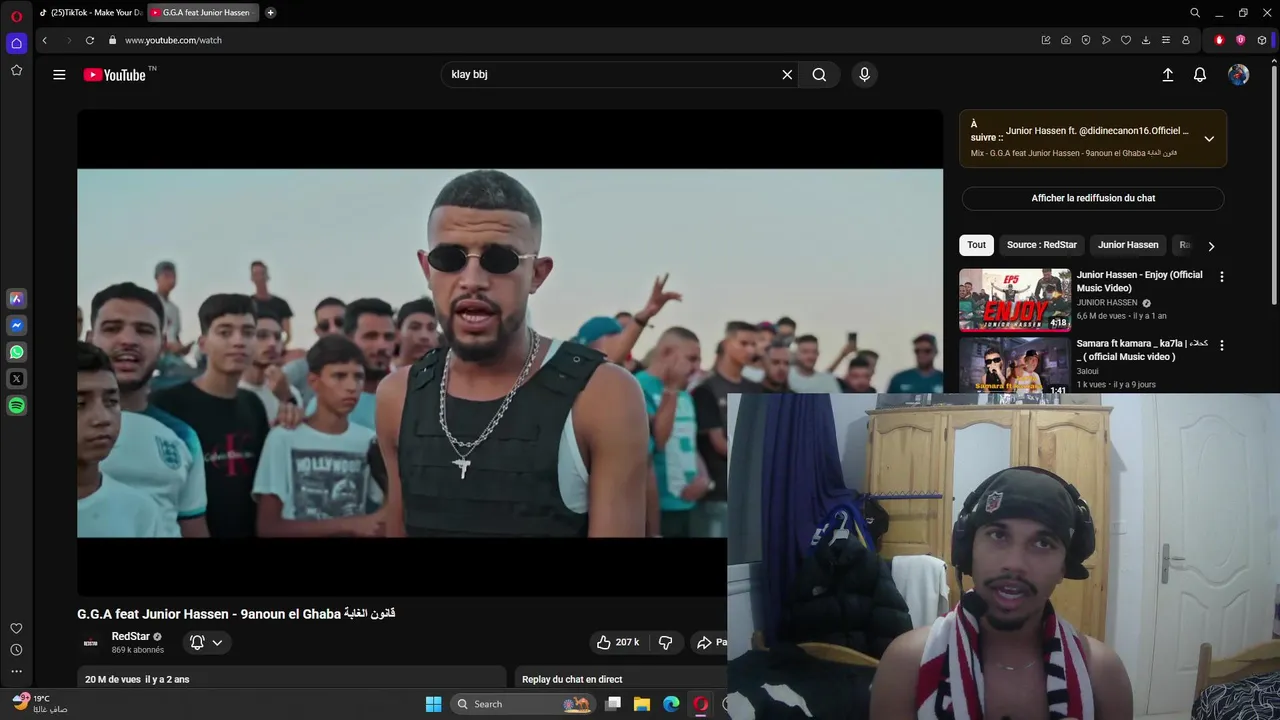Search open tabs with the title bar magnifier
The height and width of the screenshot is (720, 1280).
pos(1194,13)
